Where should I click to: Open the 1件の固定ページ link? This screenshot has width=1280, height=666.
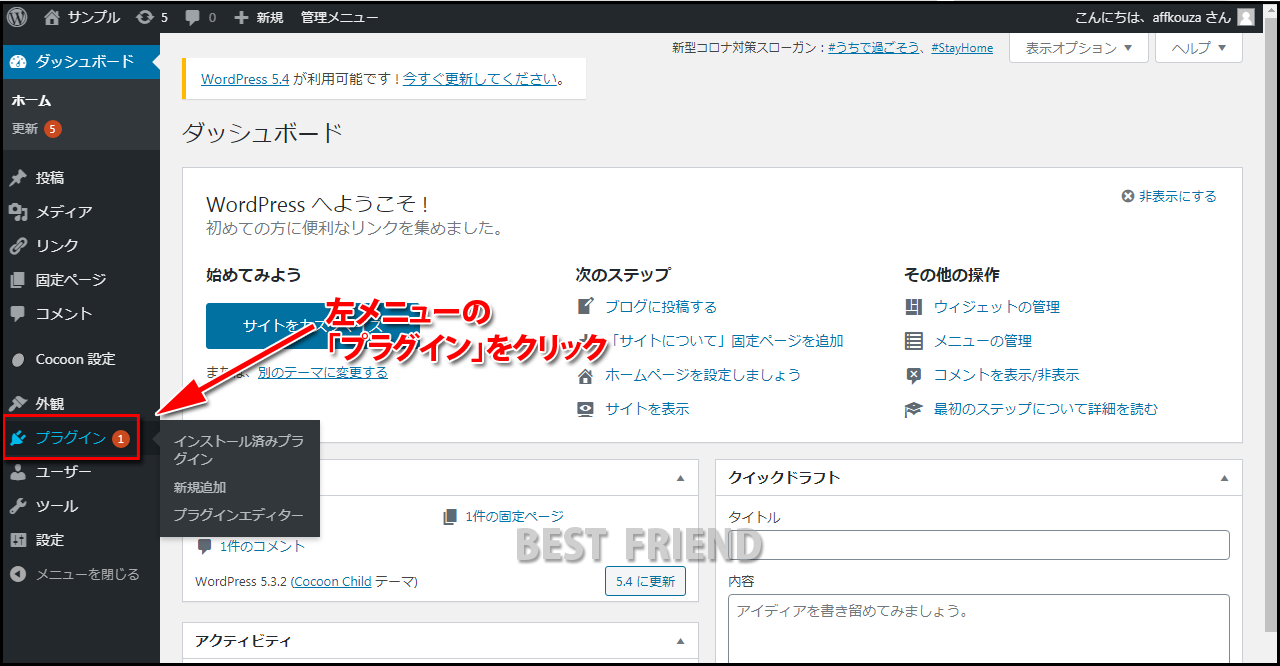point(514,516)
